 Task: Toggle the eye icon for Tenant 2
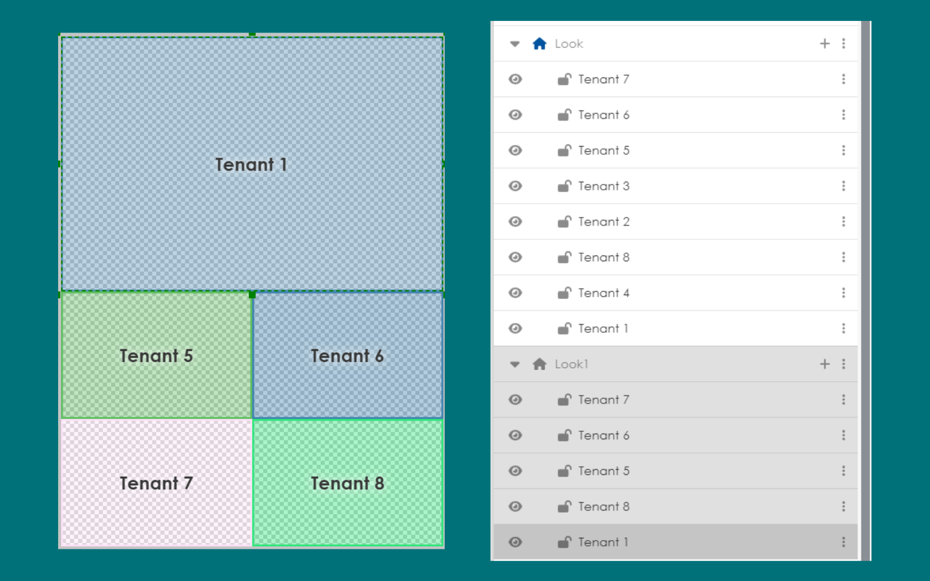point(515,222)
